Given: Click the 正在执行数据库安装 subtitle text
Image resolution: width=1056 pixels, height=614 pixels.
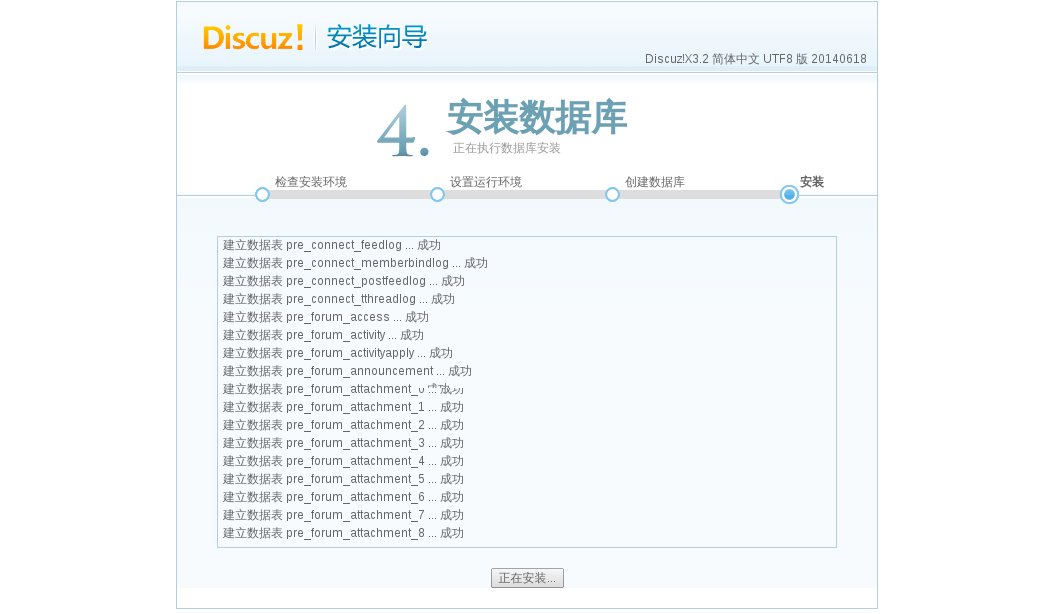Looking at the screenshot, I should [506, 148].
